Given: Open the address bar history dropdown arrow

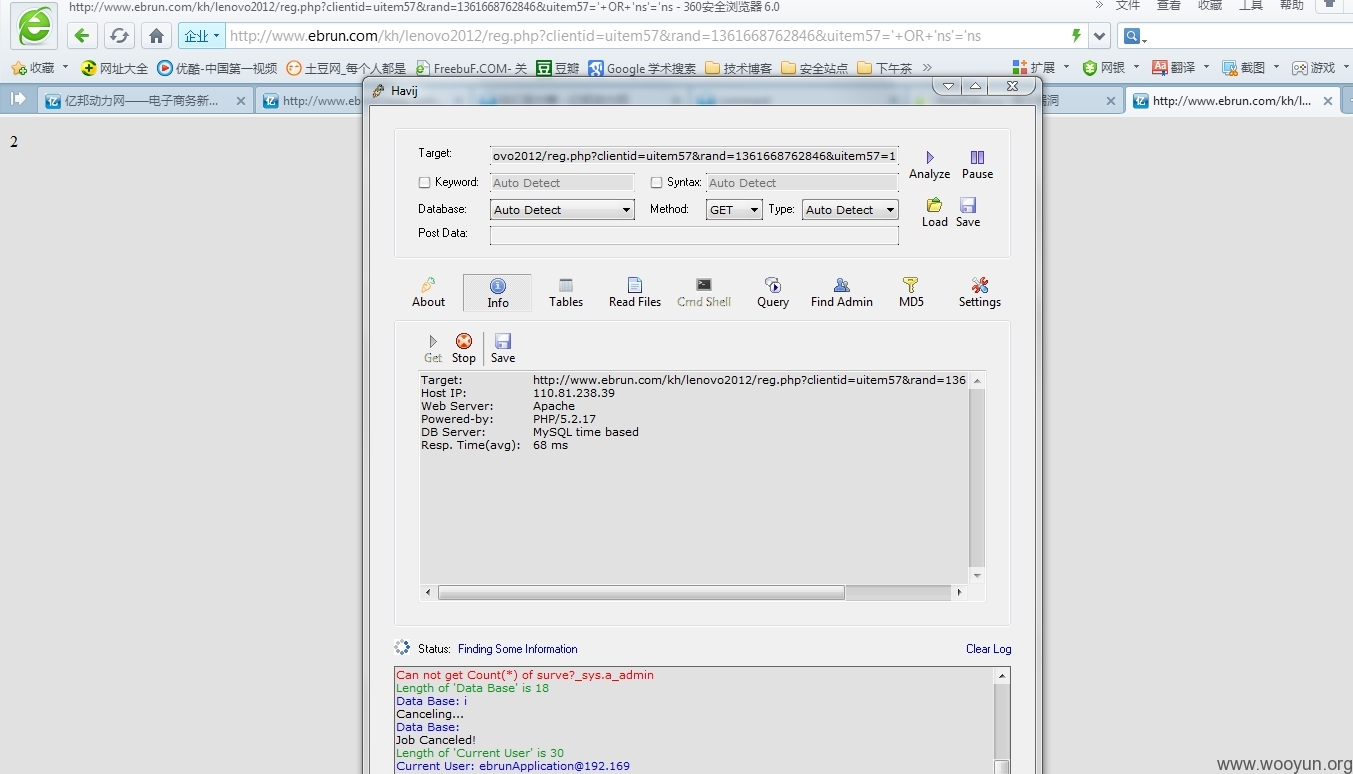Looking at the screenshot, I should pos(1100,36).
